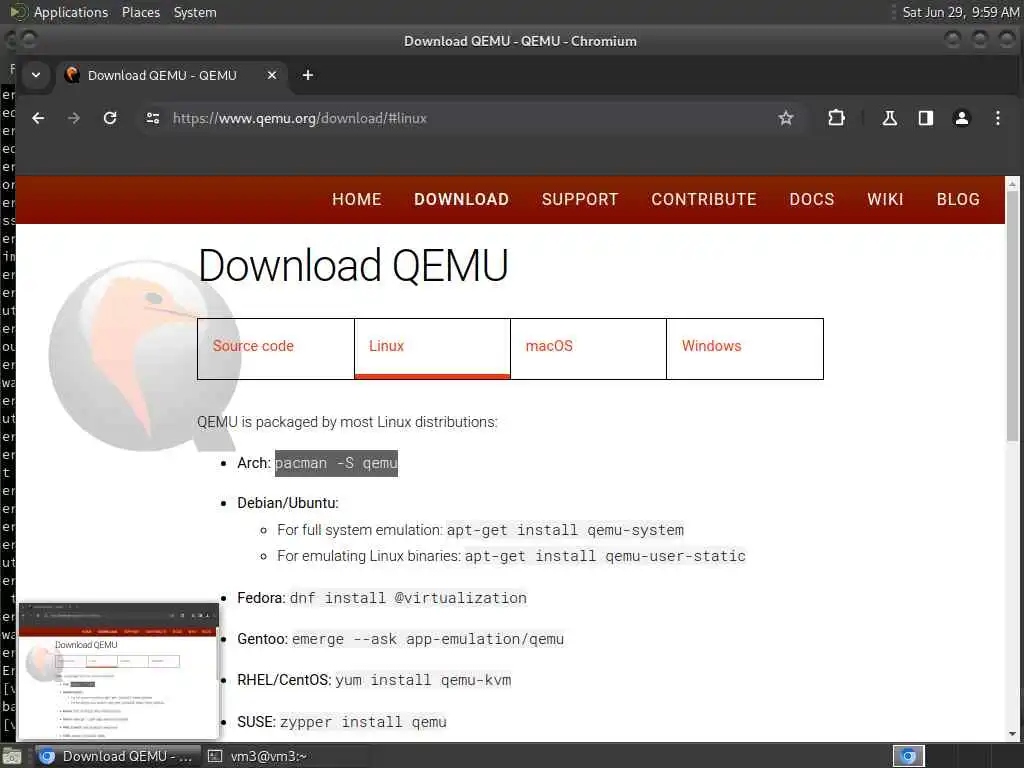Viewport: 1024px width, 768px height.
Task: Click the show desktop icon in taskbar
Action: coord(12,757)
